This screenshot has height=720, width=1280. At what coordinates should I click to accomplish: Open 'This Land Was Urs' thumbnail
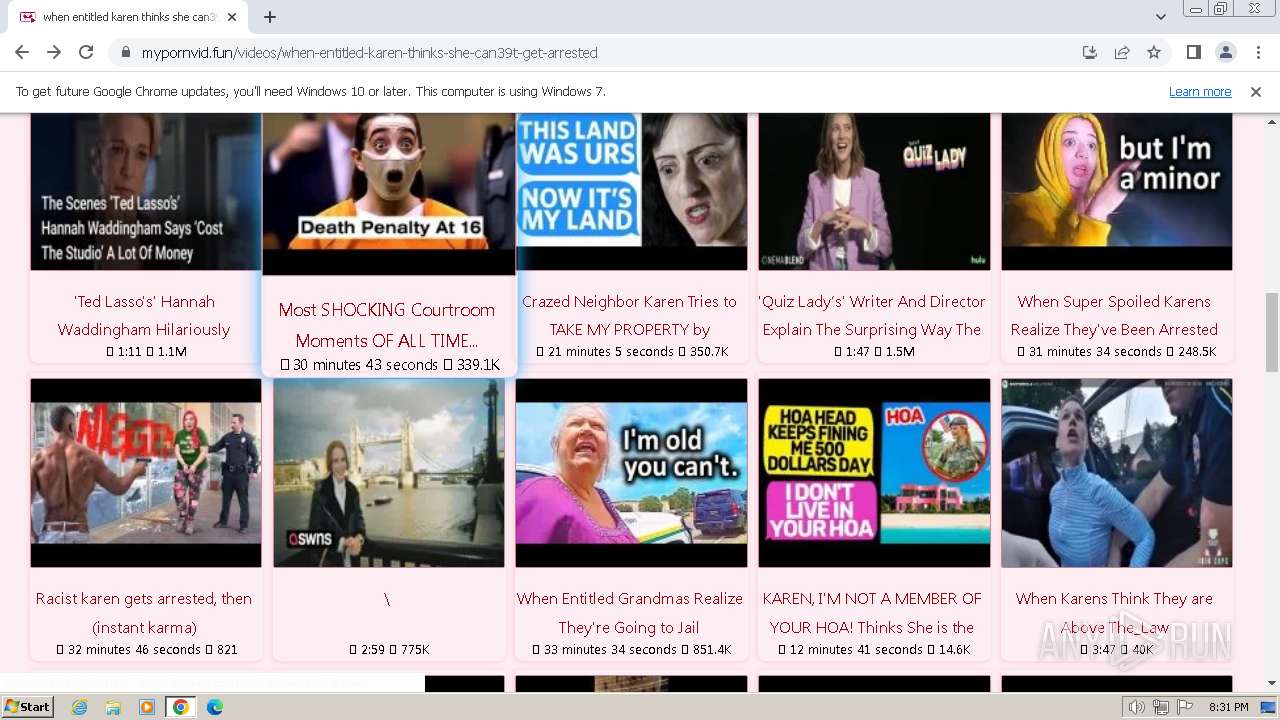(x=631, y=191)
